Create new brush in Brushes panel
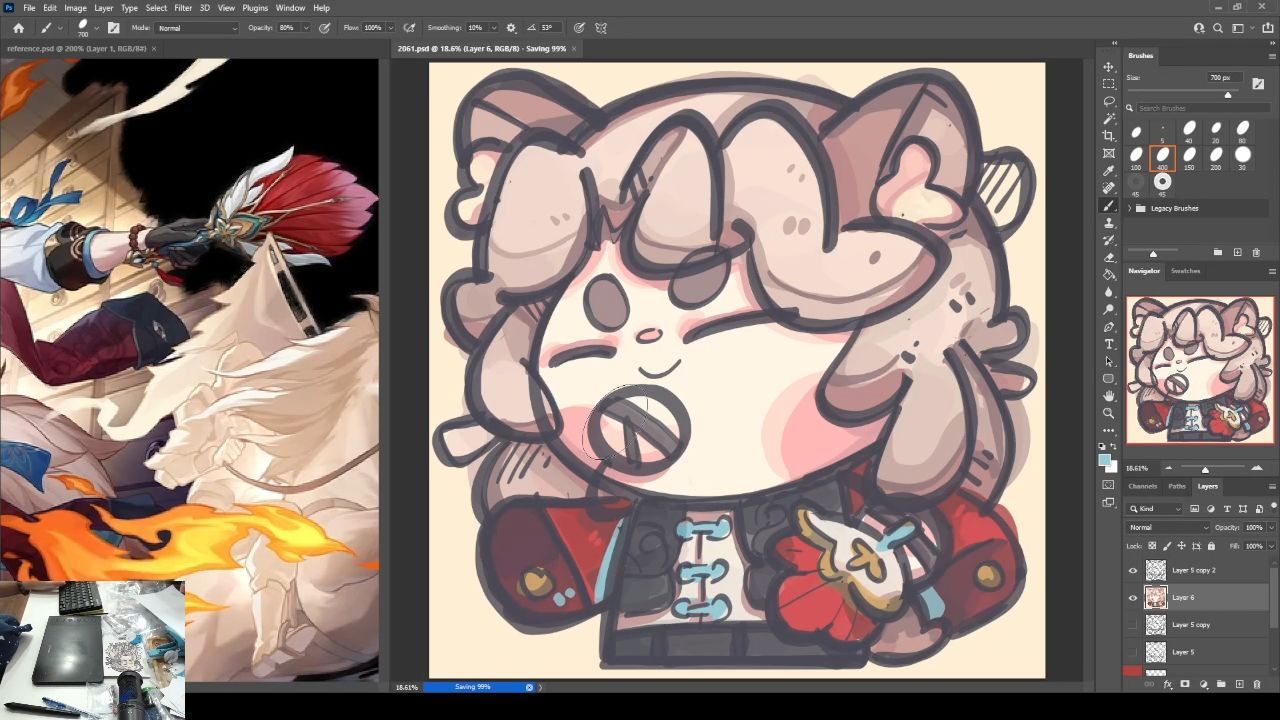 tap(1237, 253)
